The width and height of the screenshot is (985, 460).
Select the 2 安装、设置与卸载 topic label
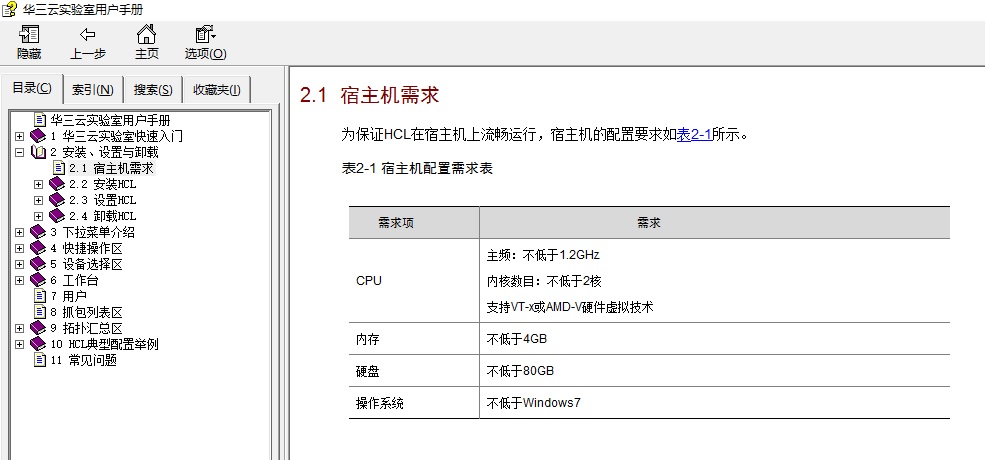pos(104,152)
